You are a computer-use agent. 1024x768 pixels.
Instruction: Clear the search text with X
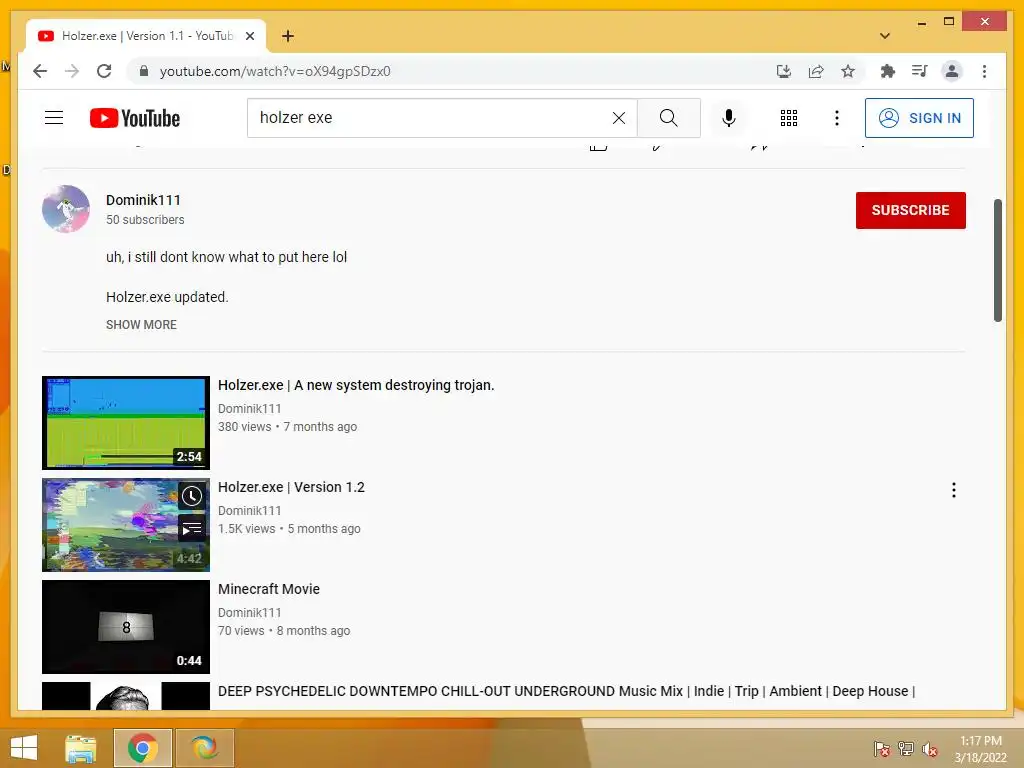coord(618,118)
